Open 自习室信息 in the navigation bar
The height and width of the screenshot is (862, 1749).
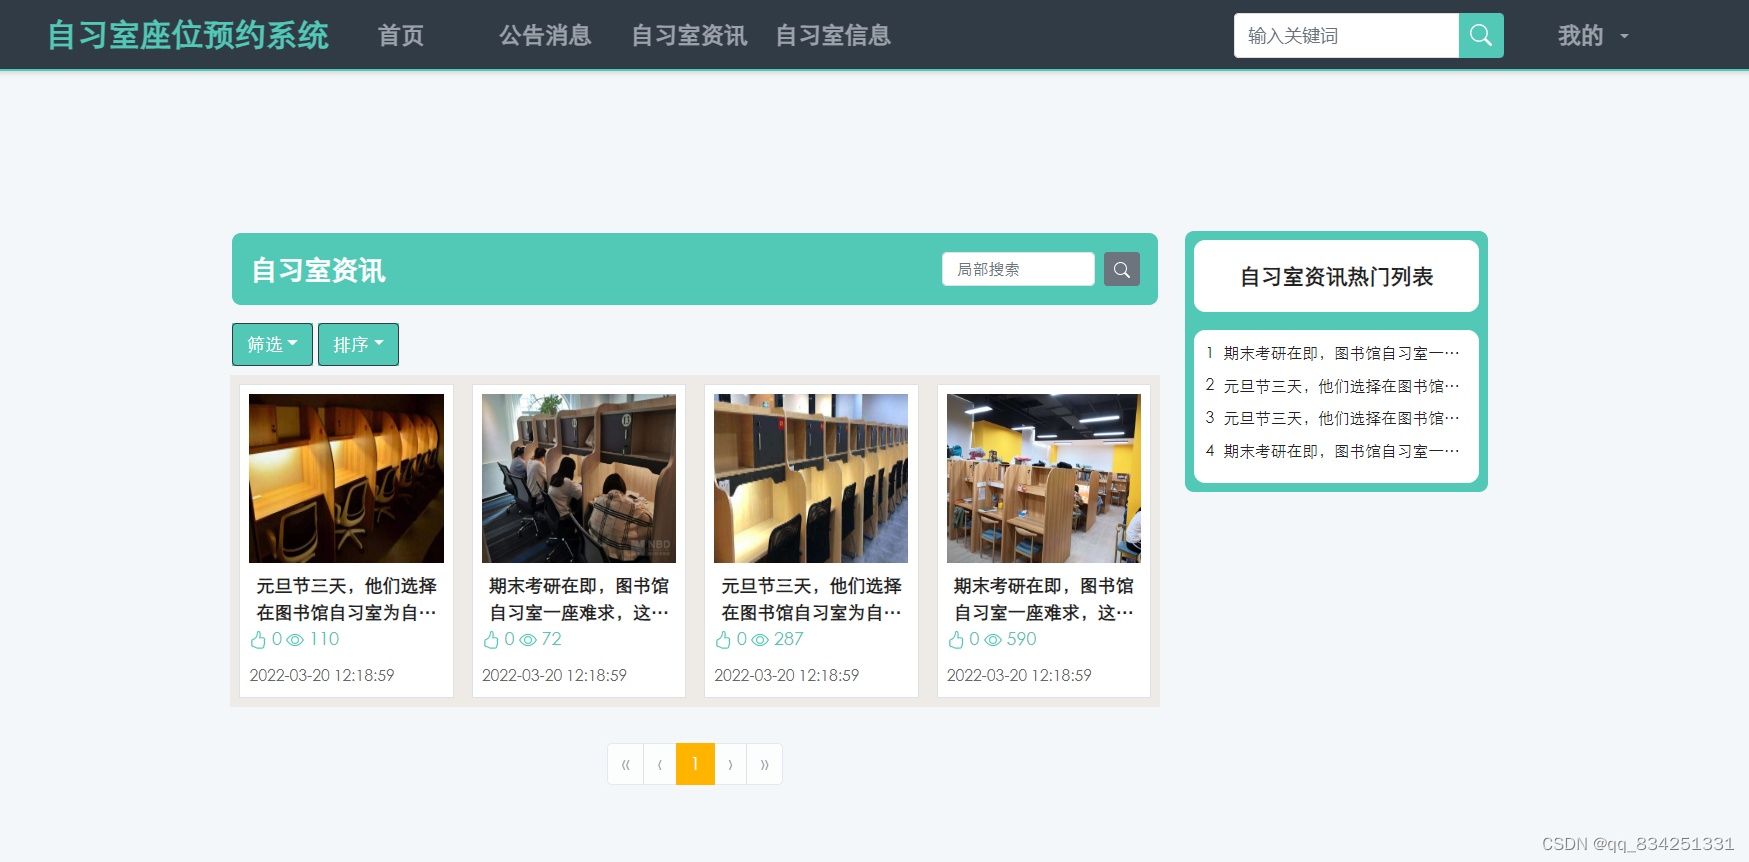point(833,36)
